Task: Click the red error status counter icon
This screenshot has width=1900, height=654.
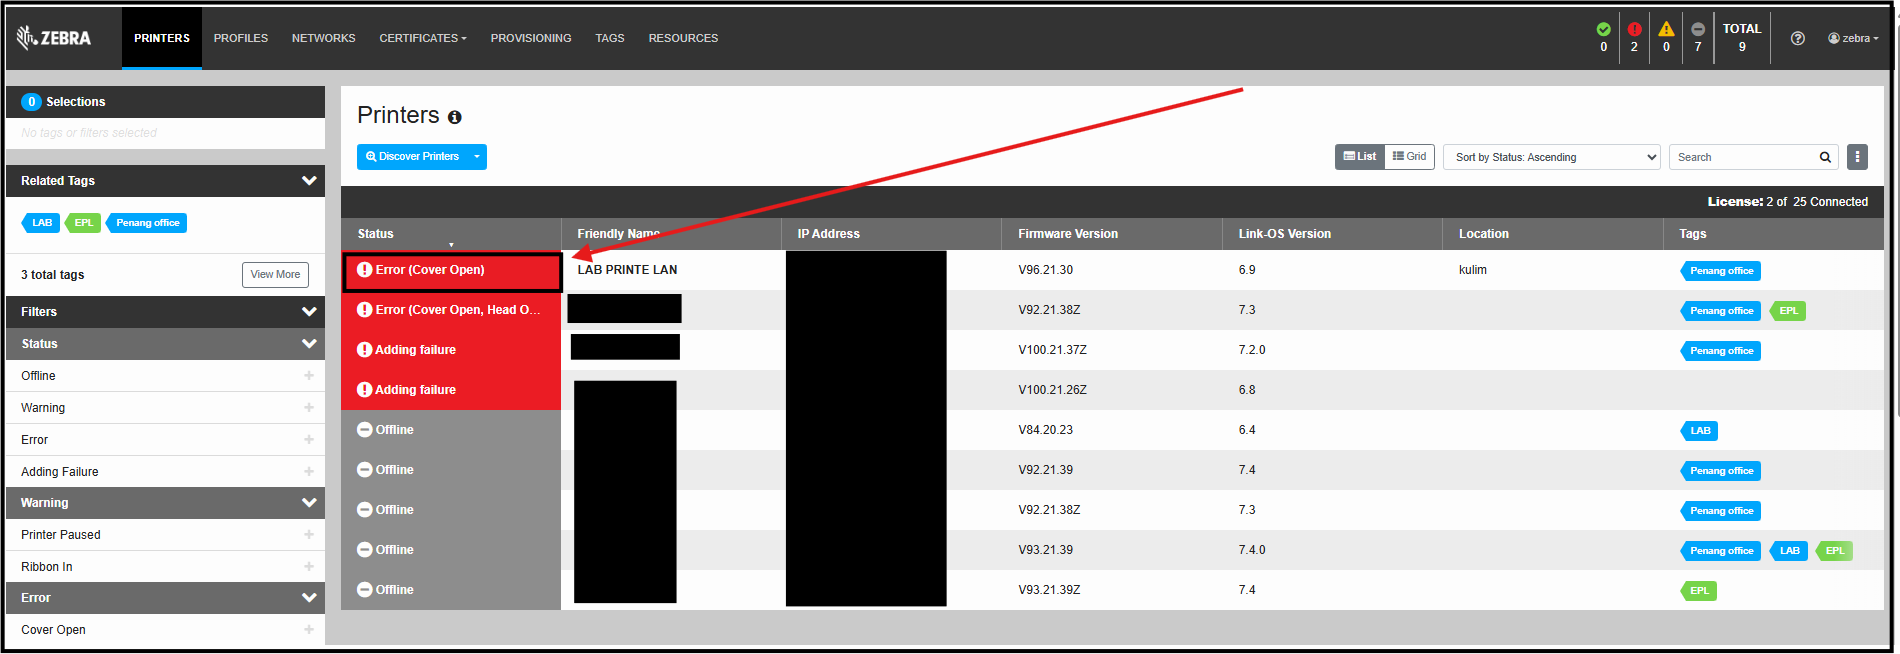Action: point(1634,29)
